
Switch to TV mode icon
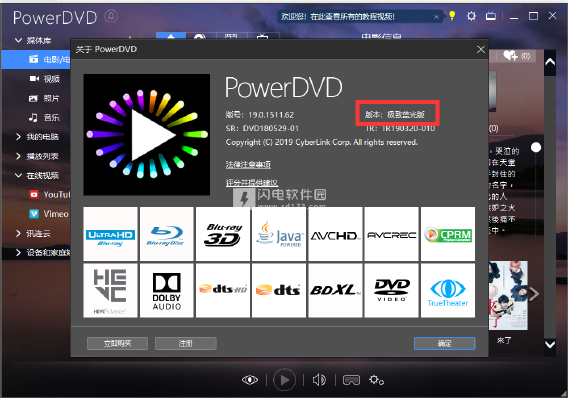point(491,16)
